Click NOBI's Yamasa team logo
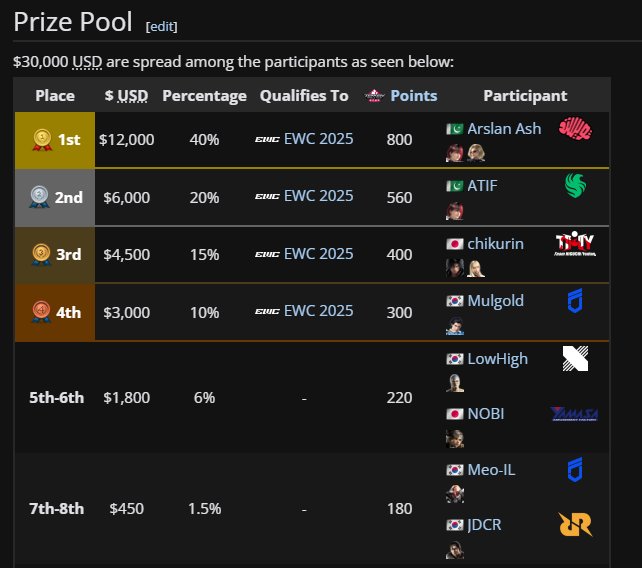Image resolution: width=642 pixels, height=568 pixels. 574,414
